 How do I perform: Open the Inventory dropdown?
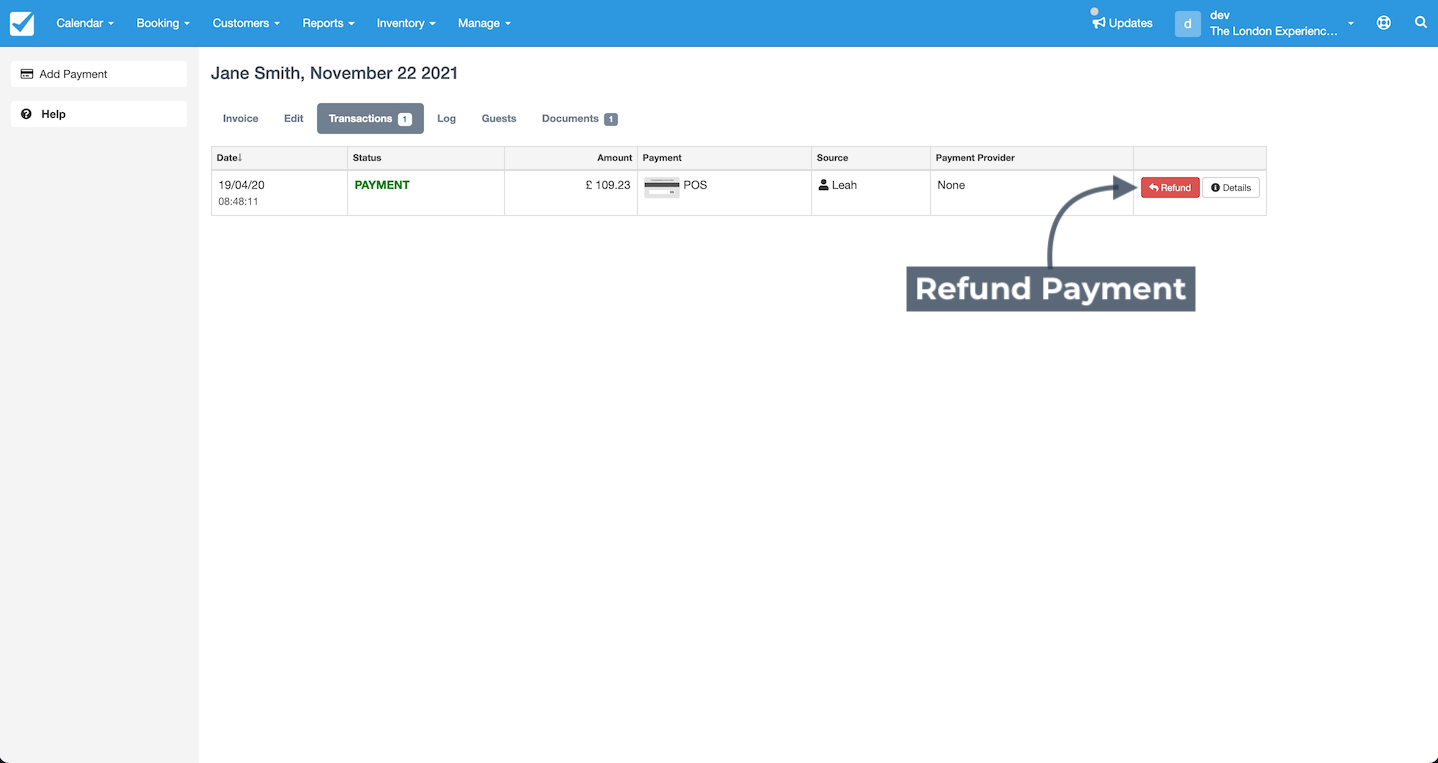pos(406,23)
